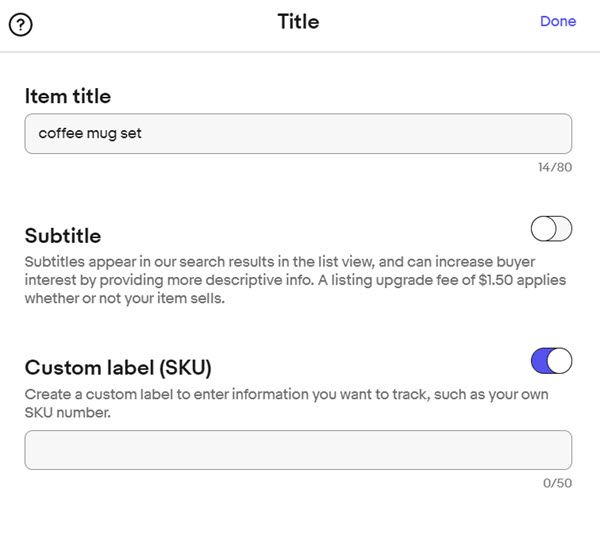Click the "SKU number." text line

[66, 412]
